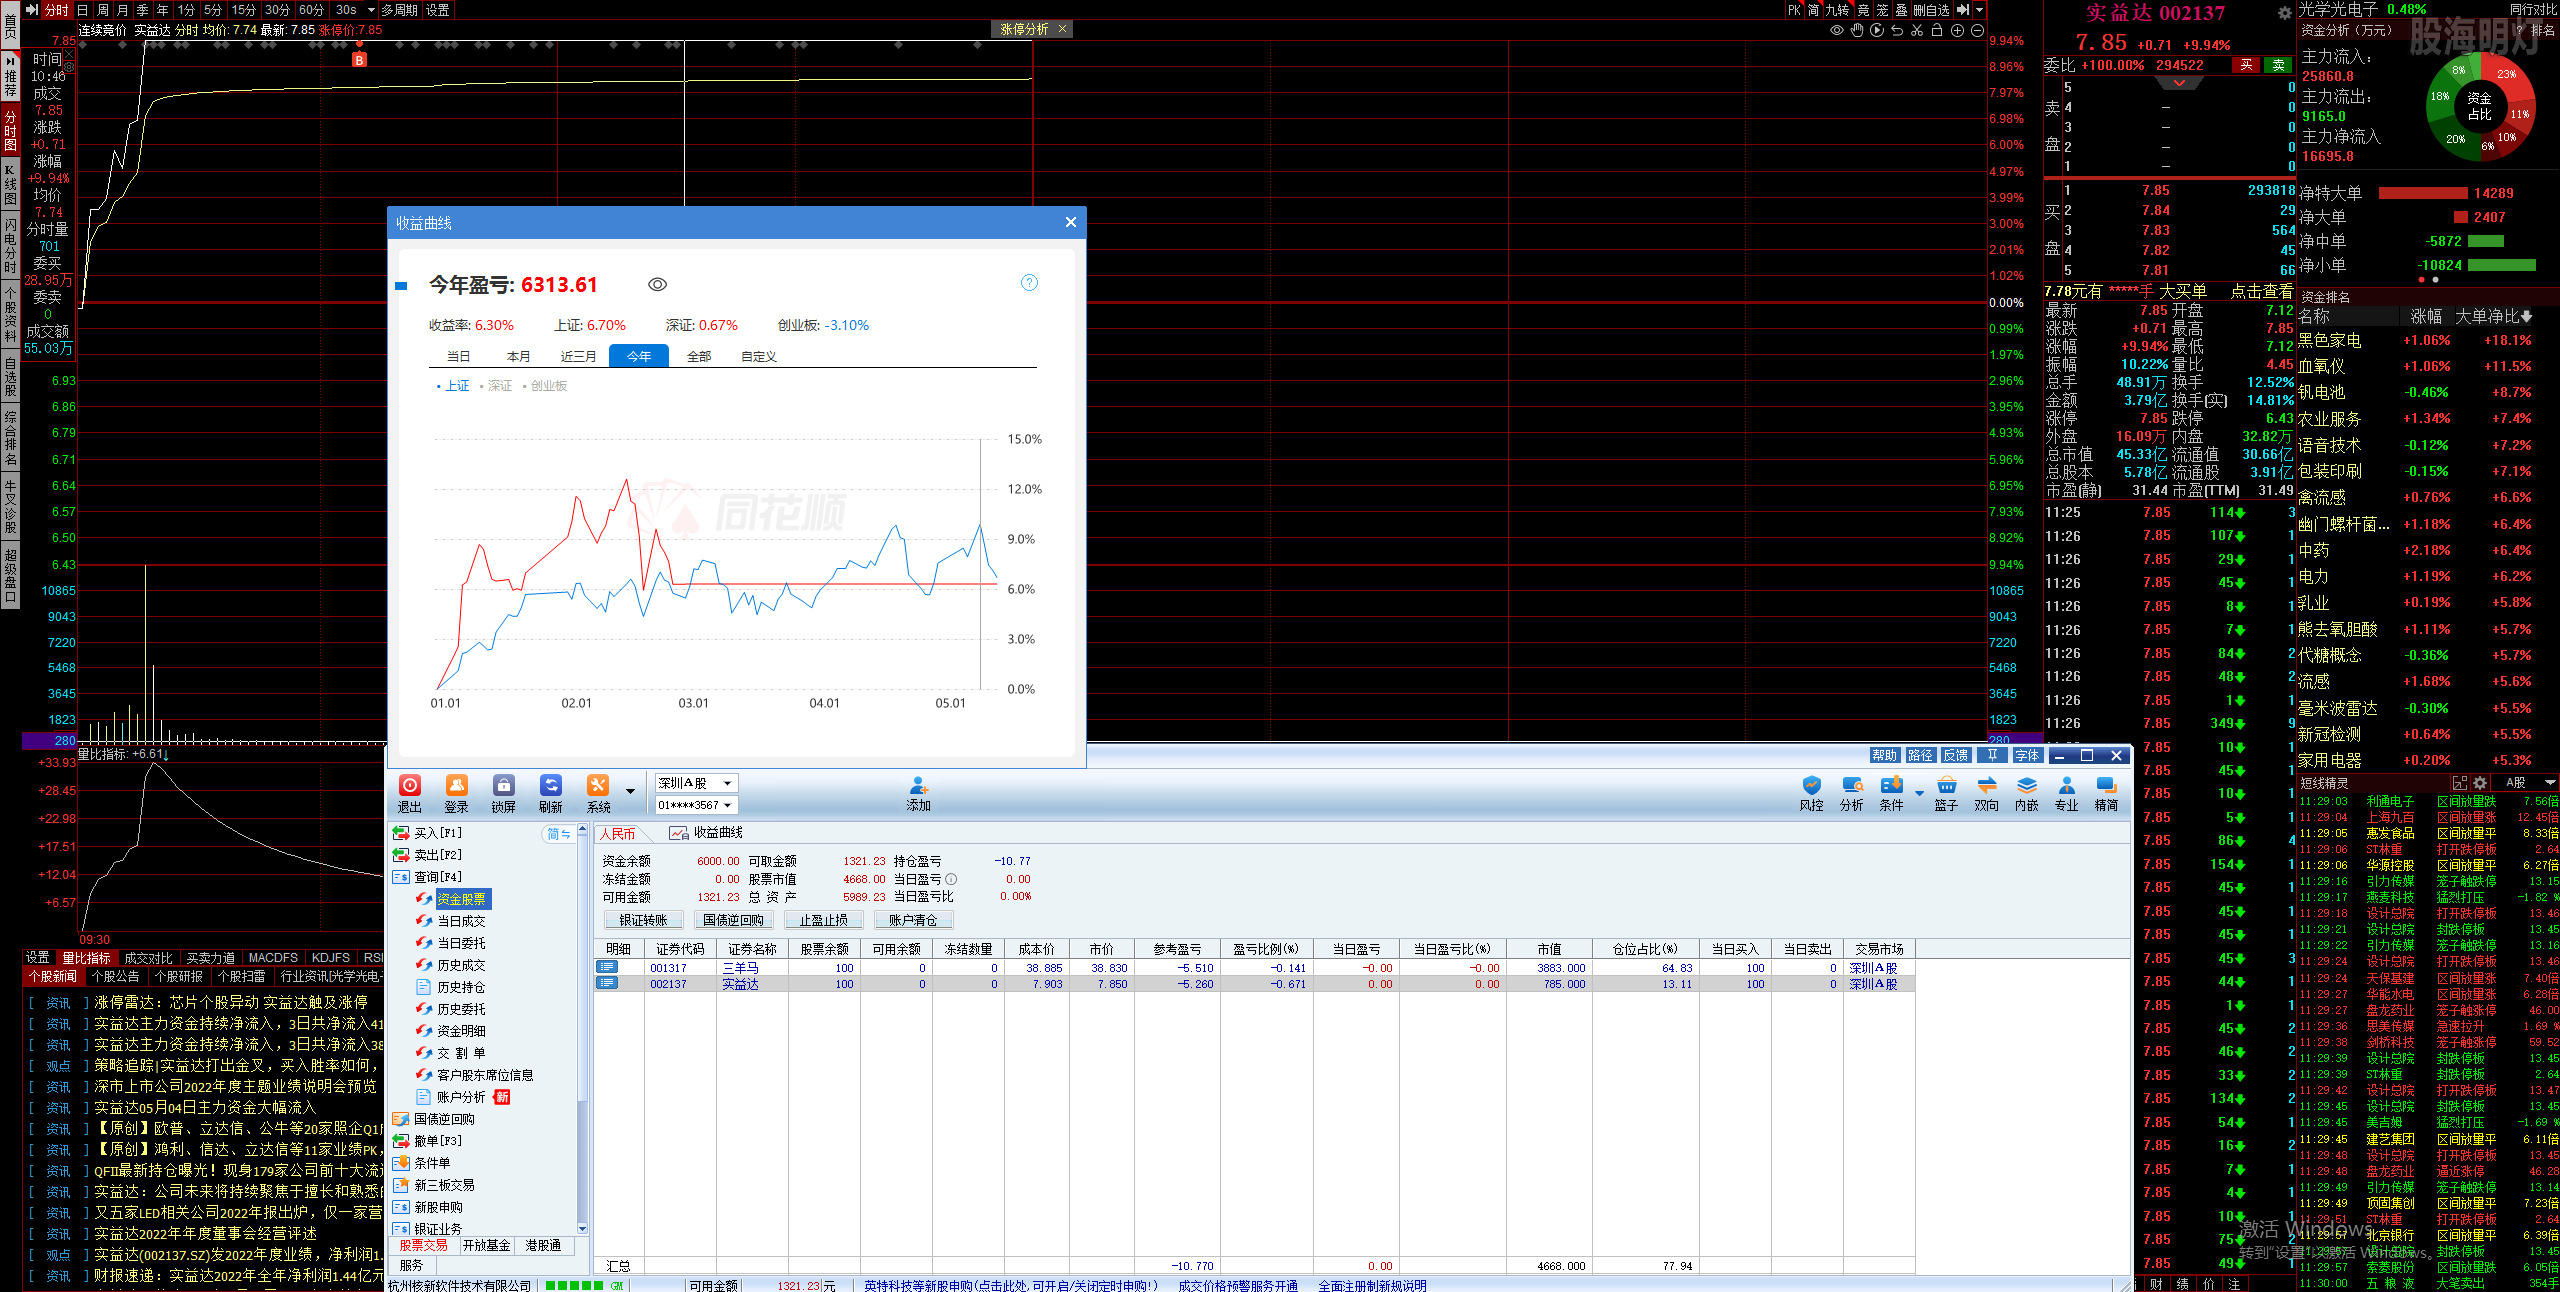The image size is (2560, 1292).
Task: Click the 银证转账 button
Action: click(643, 920)
